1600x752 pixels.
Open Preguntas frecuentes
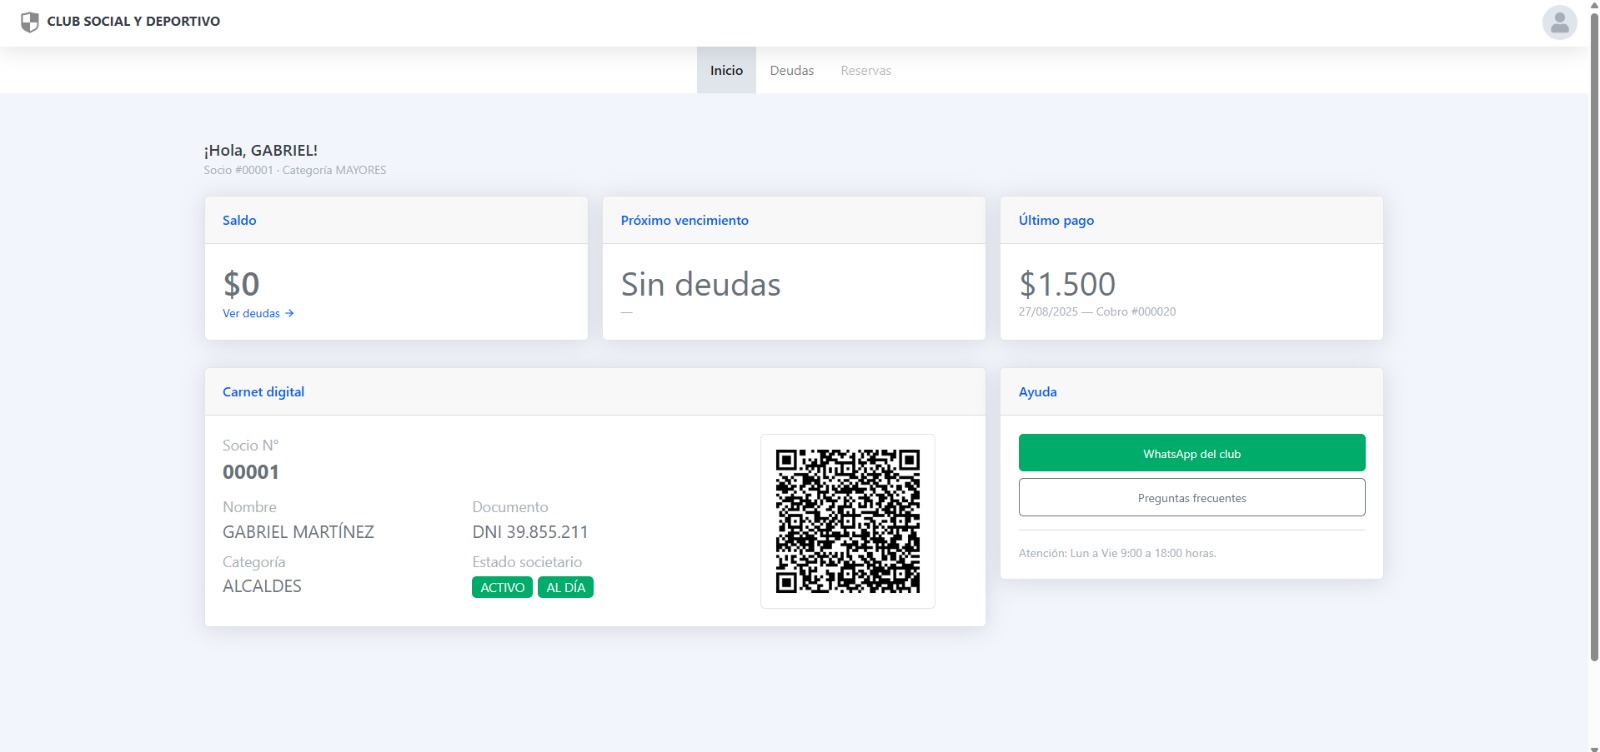pos(1191,498)
